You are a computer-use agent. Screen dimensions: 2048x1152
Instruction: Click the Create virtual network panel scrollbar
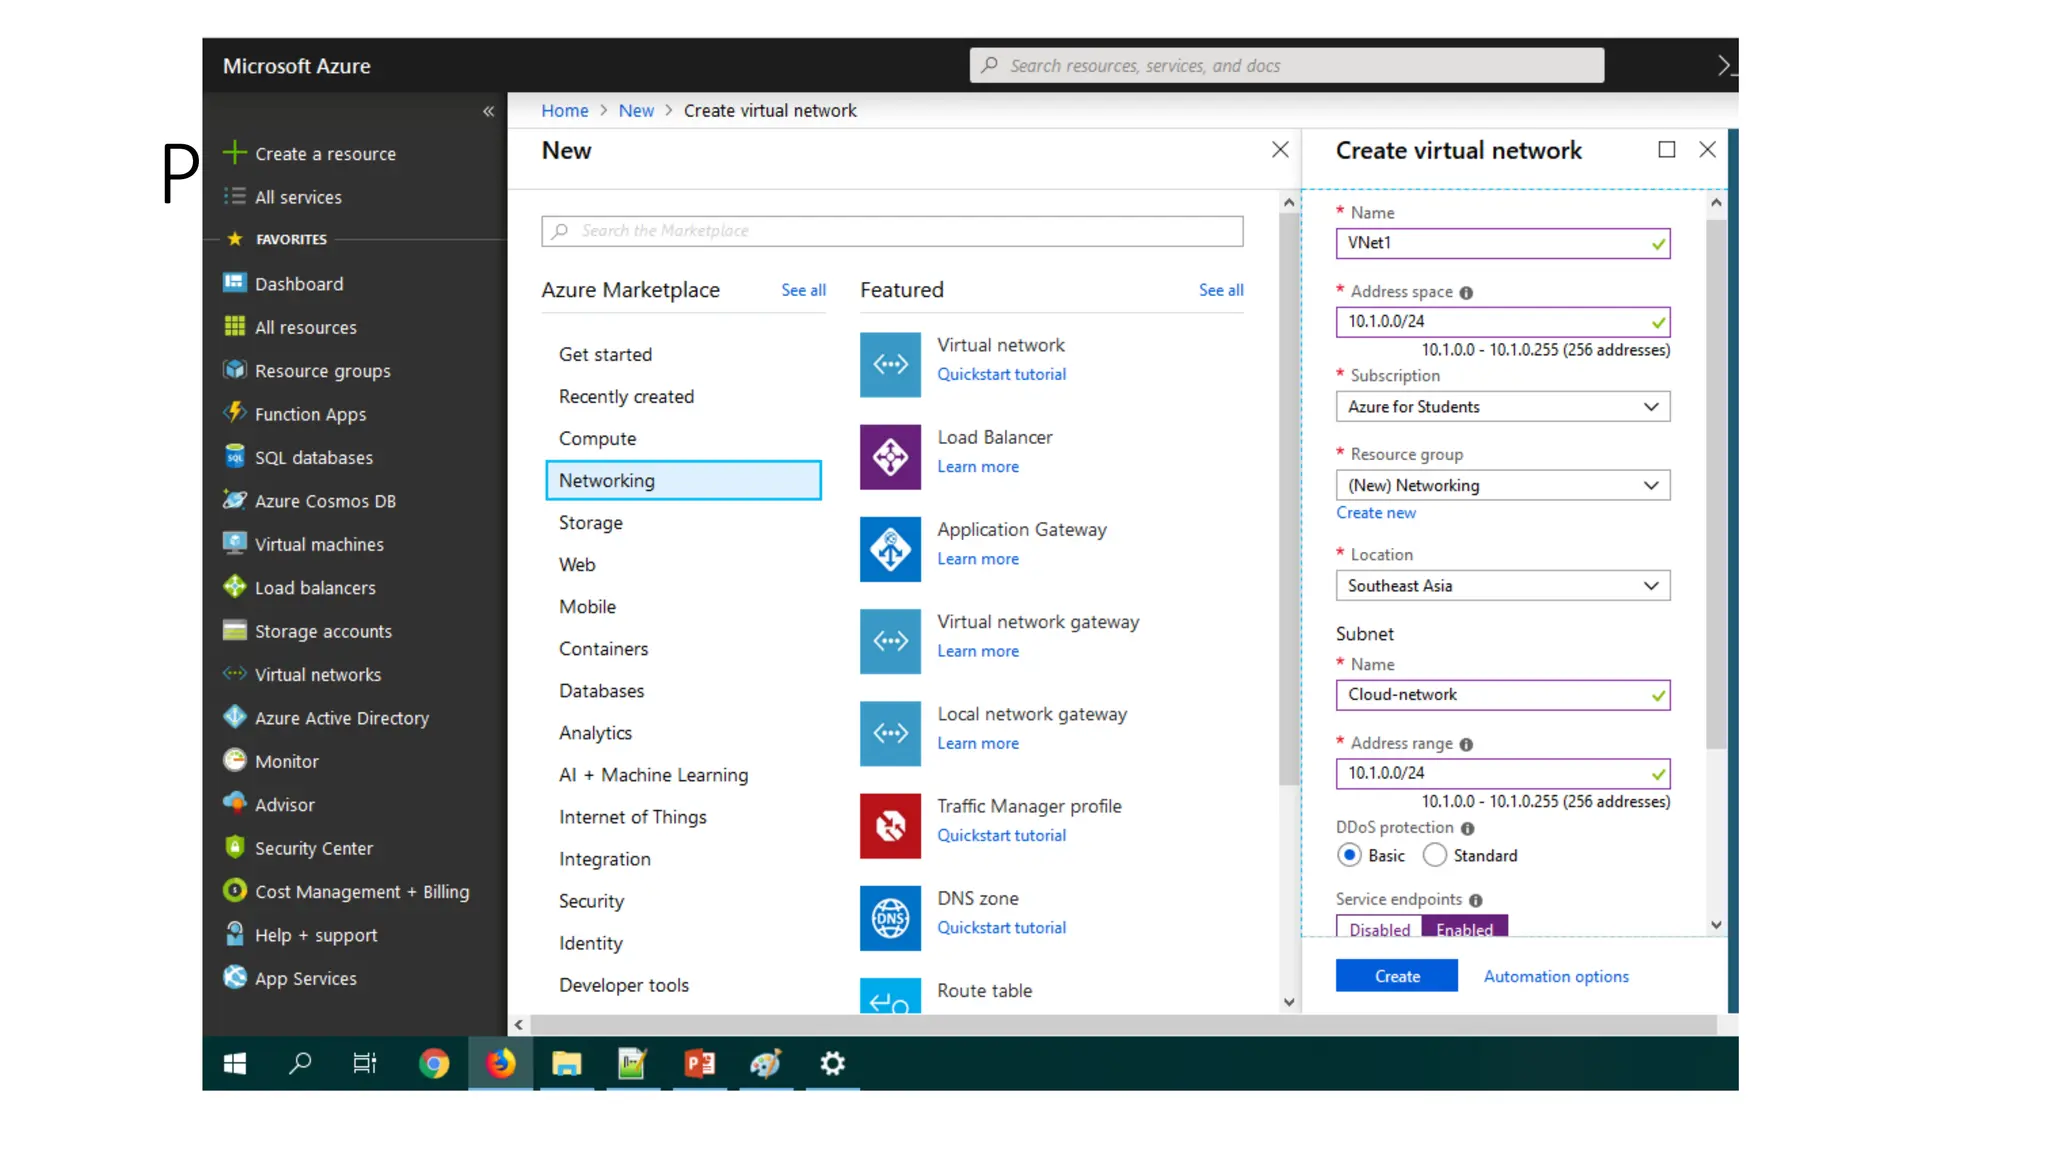click(1716, 484)
